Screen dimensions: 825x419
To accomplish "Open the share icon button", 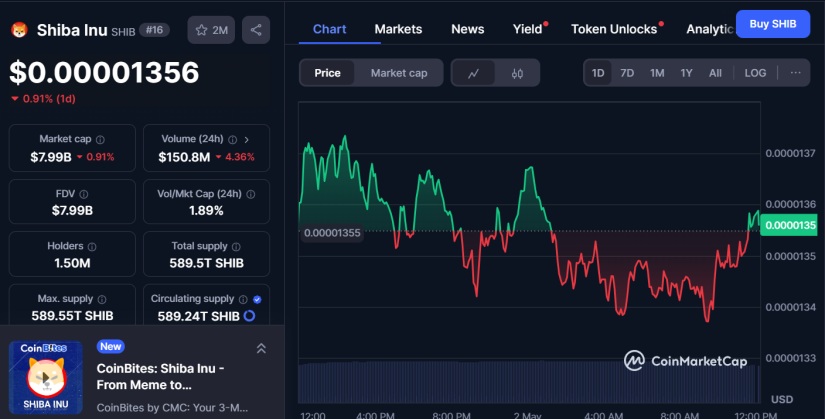I will point(256,30).
